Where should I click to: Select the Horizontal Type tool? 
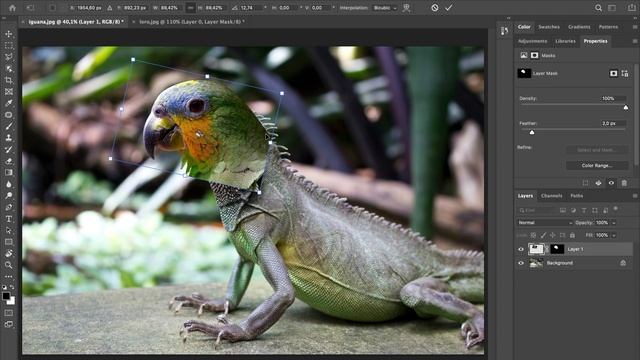coord(9,219)
